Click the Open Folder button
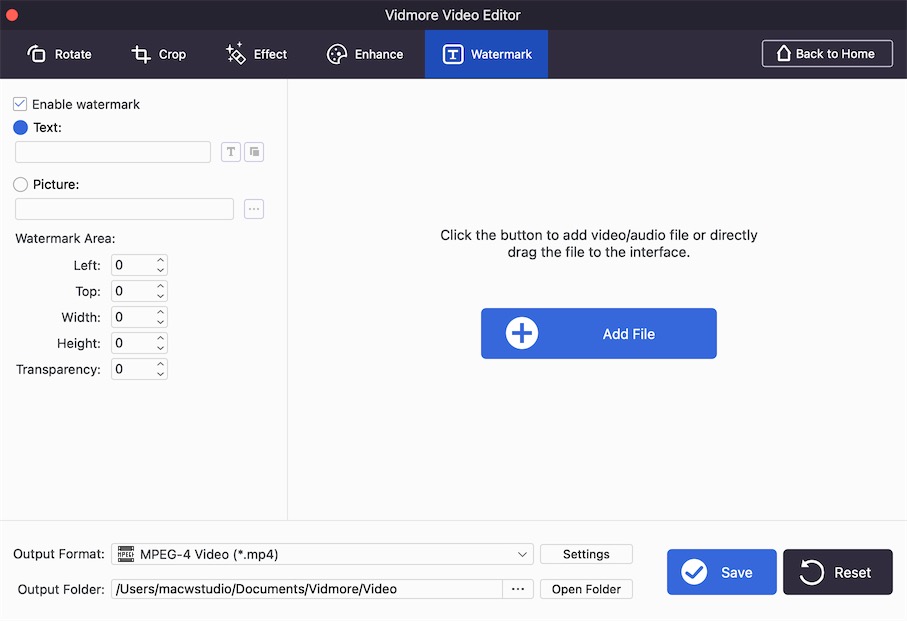This screenshot has width=907, height=621. (x=586, y=589)
